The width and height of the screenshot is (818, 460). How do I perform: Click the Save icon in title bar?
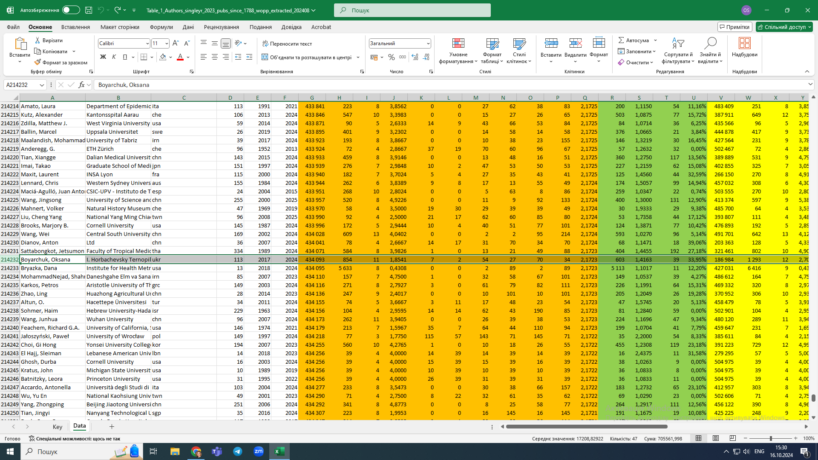89,10
